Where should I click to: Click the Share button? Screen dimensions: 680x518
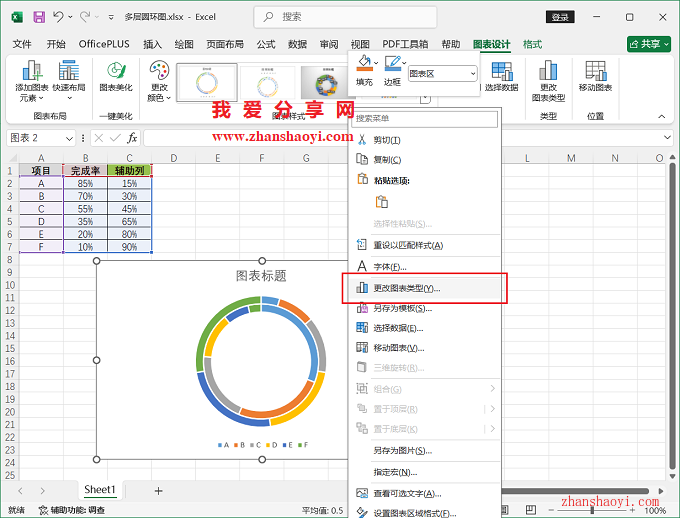click(648, 44)
